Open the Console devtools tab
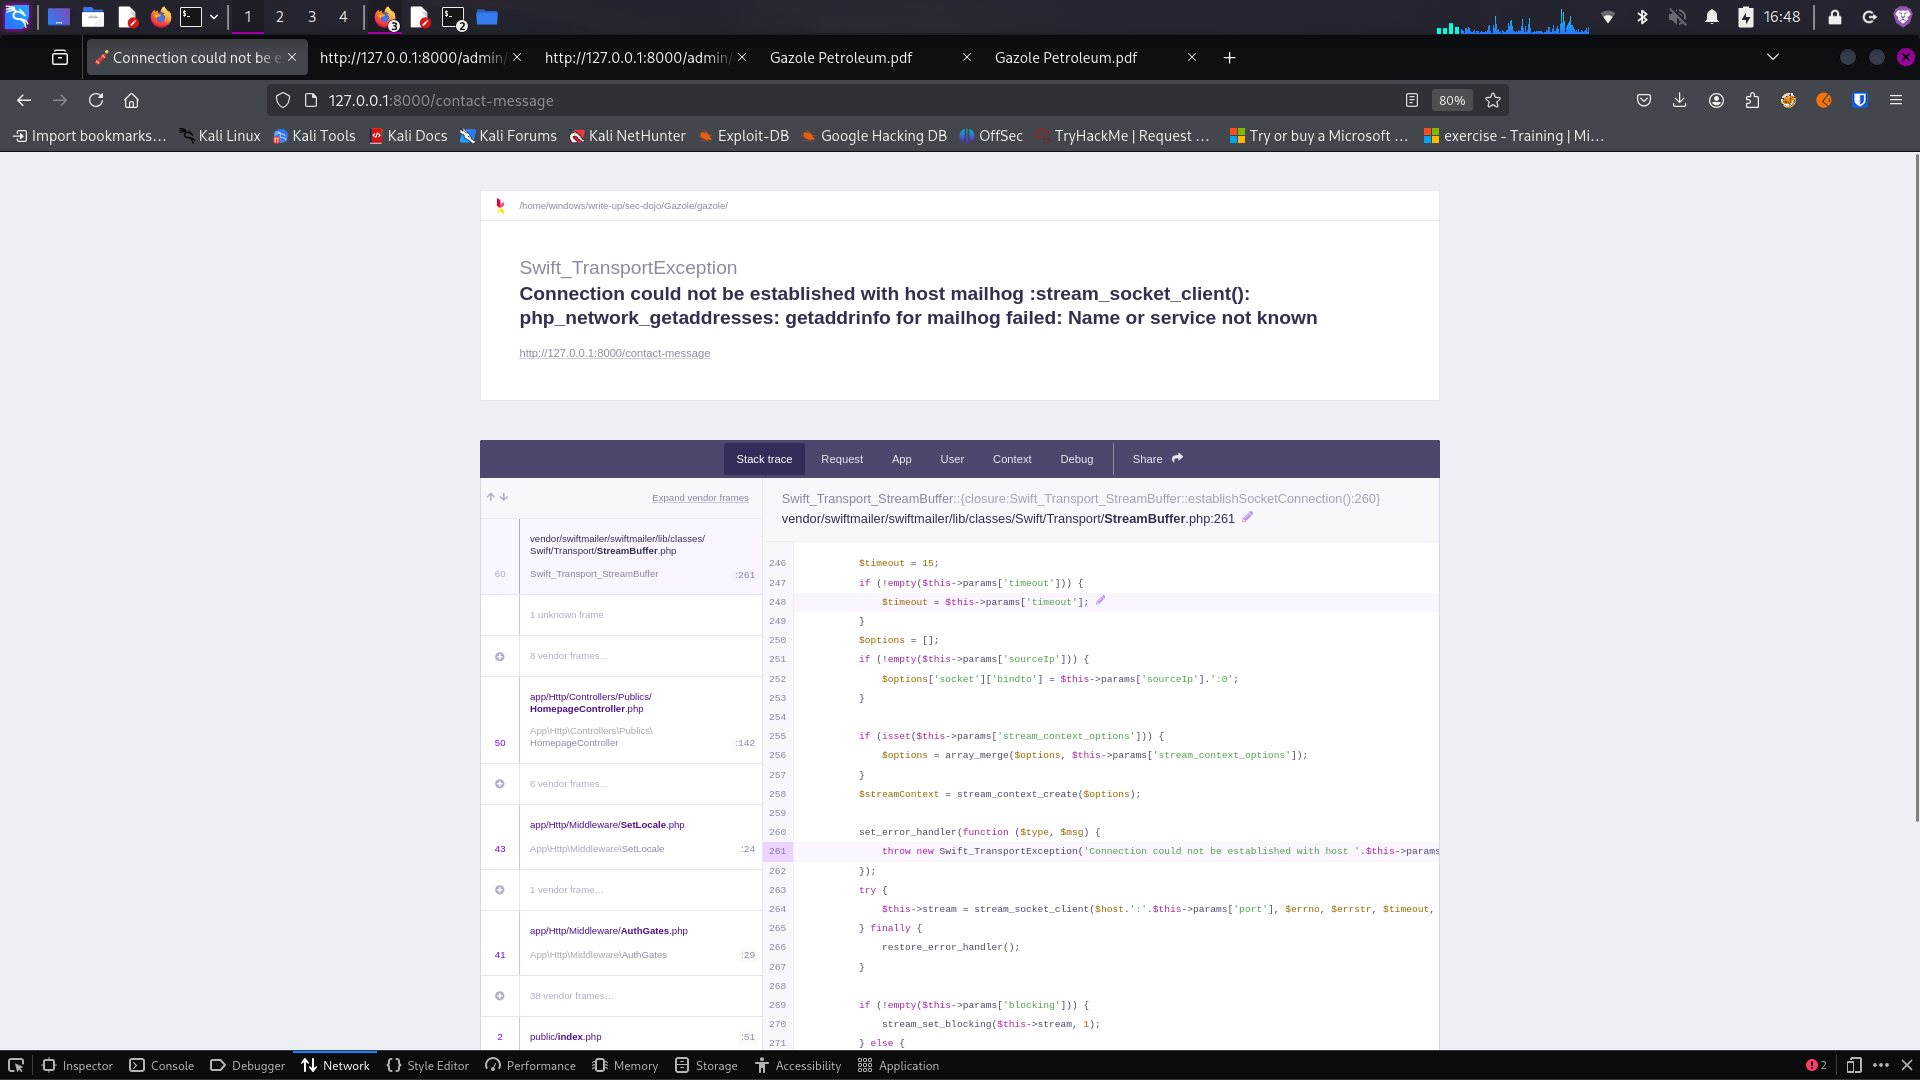This screenshot has height=1080, width=1920. click(x=162, y=1065)
